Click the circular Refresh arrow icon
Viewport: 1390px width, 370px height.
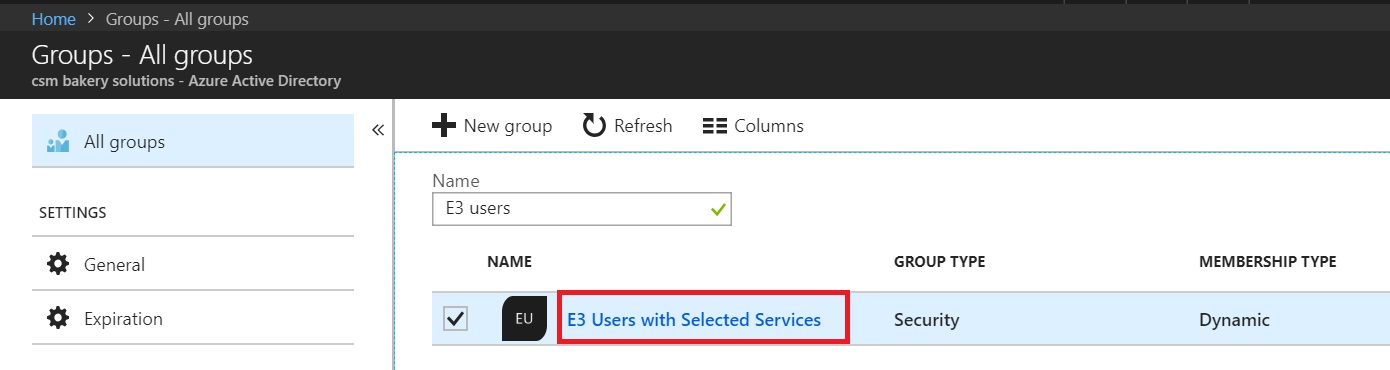coord(595,126)
